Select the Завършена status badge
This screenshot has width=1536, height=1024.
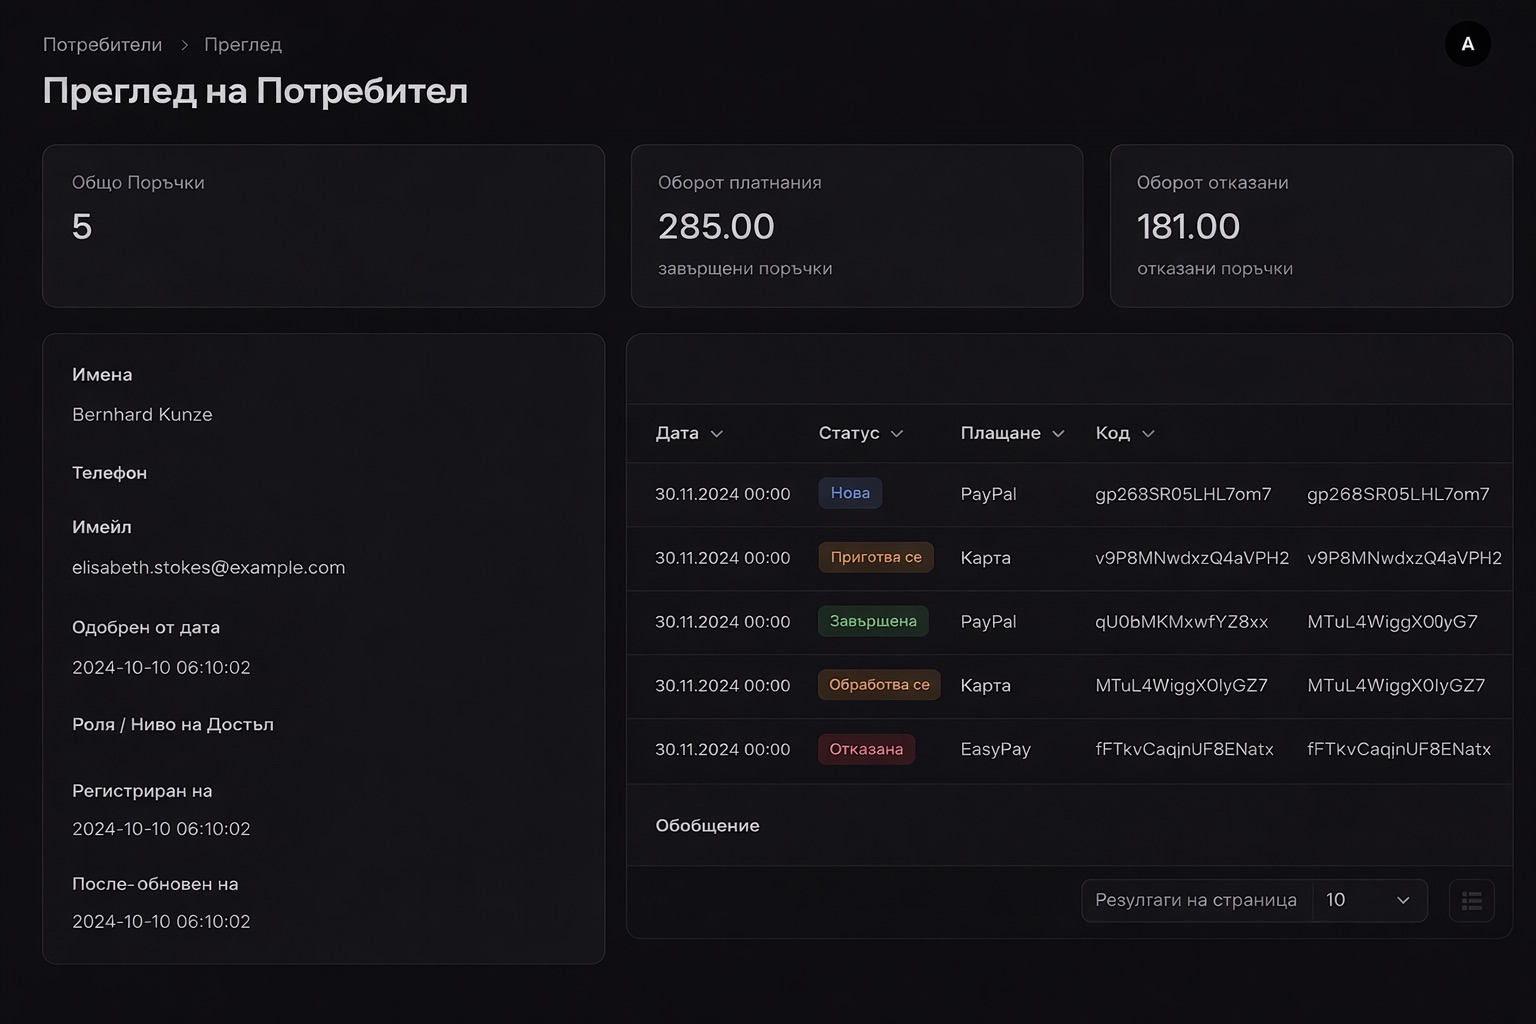pyautogui.click(x=873, y=621)
